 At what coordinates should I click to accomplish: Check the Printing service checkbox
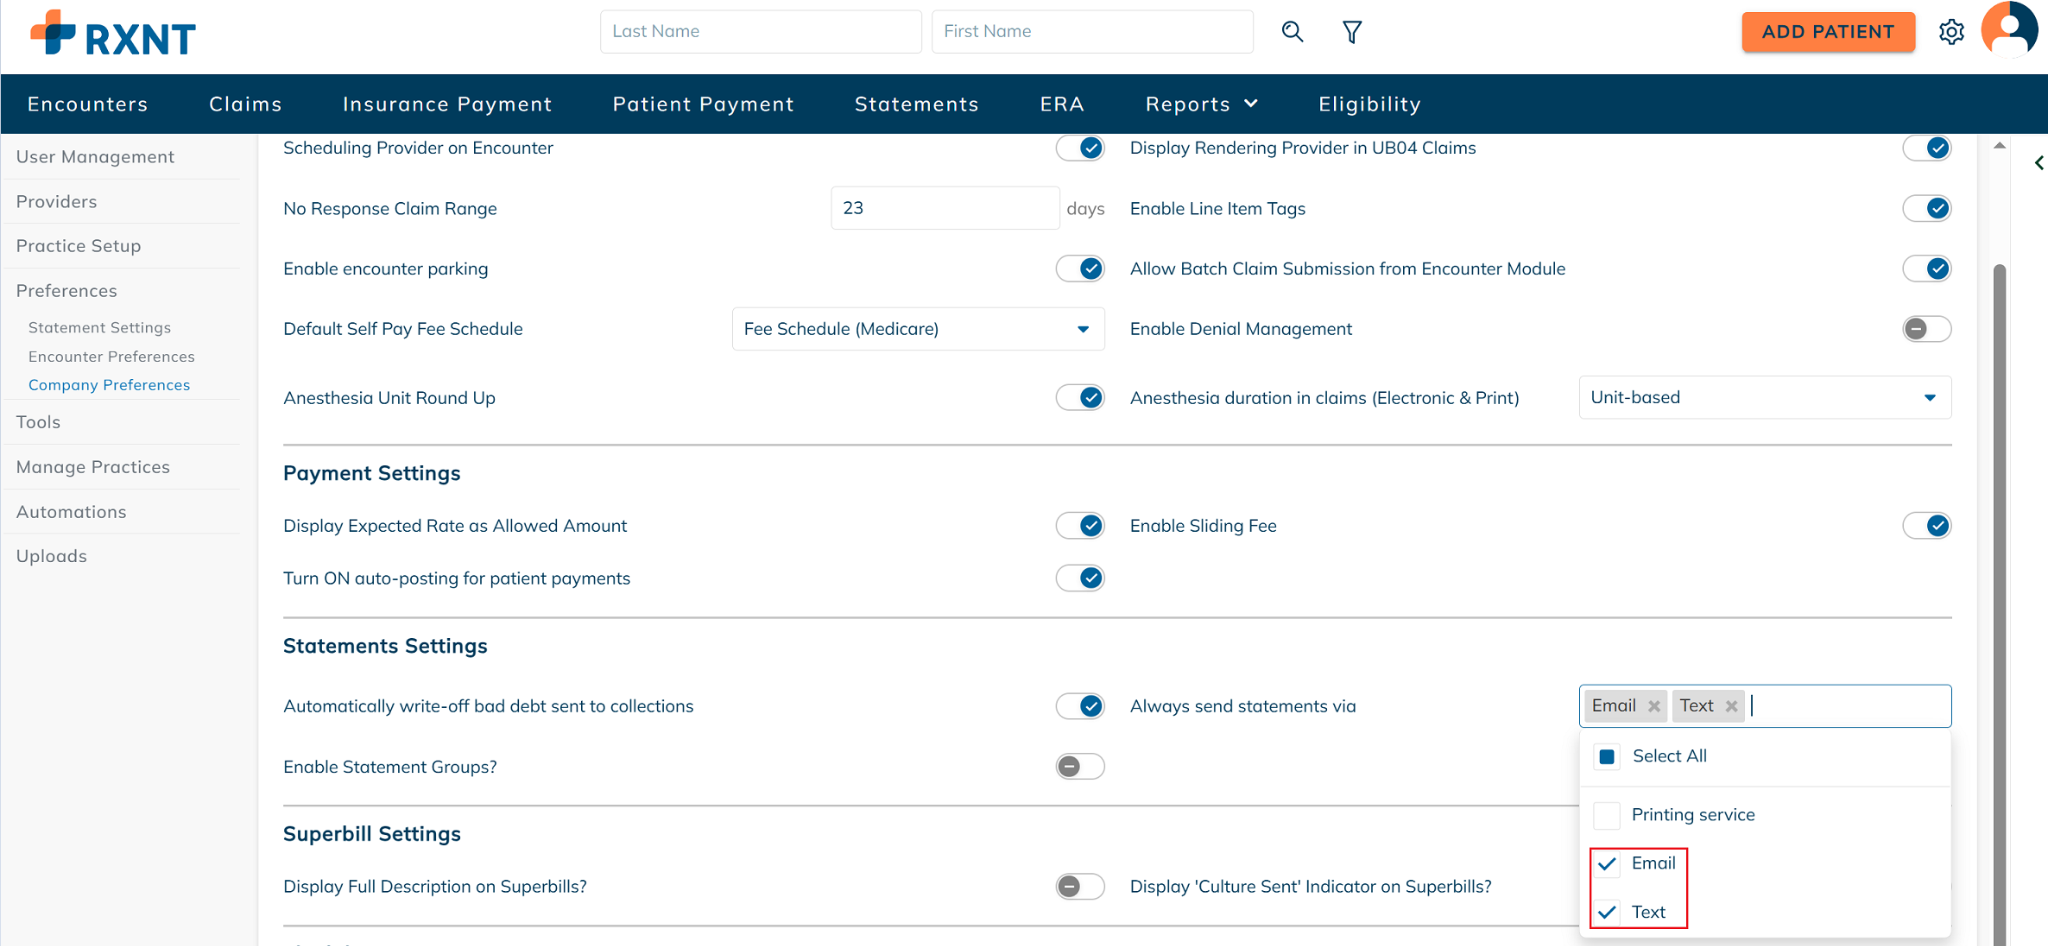click(1607, 815)
